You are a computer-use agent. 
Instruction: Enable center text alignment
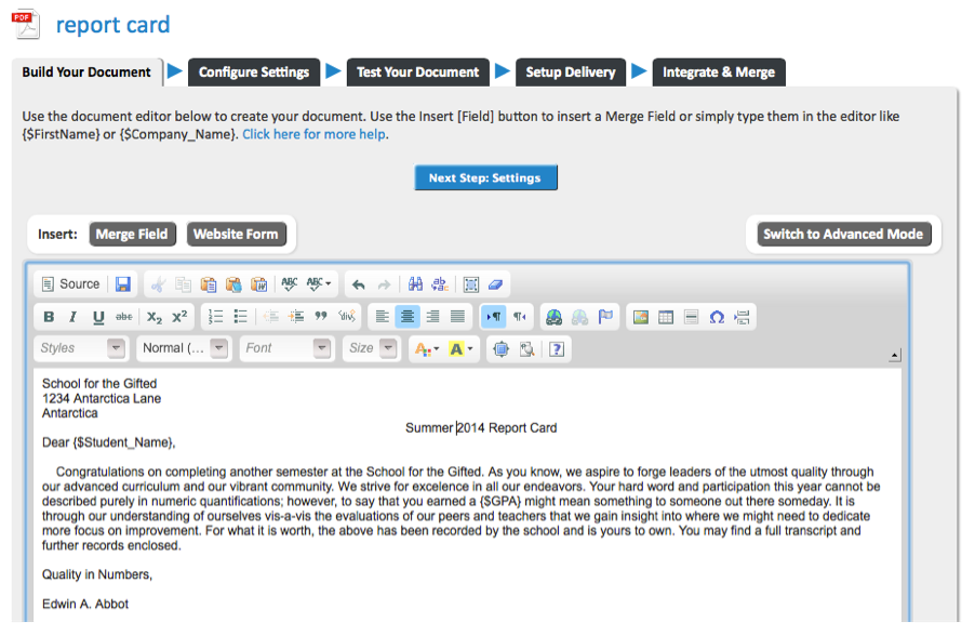click(407, 316)
